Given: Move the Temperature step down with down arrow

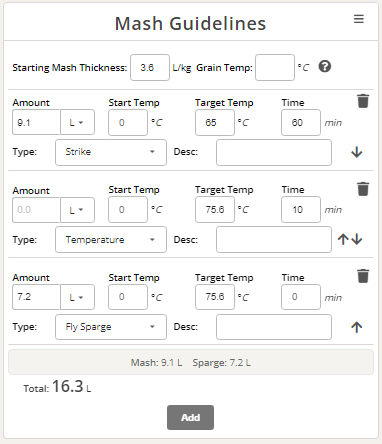Looking at the screenshot, I should point(357,239).
